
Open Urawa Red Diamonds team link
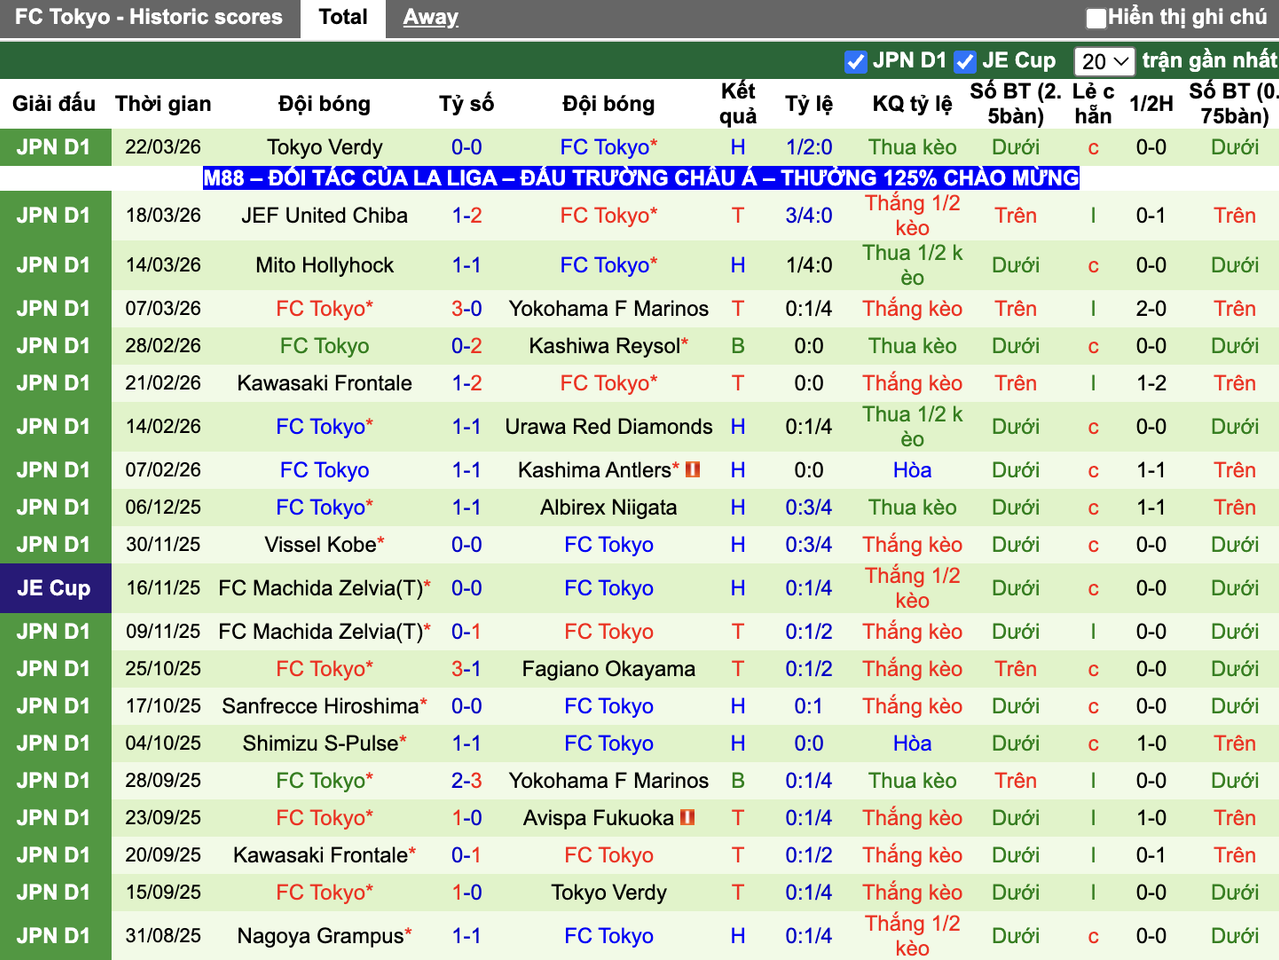[609, 426]
